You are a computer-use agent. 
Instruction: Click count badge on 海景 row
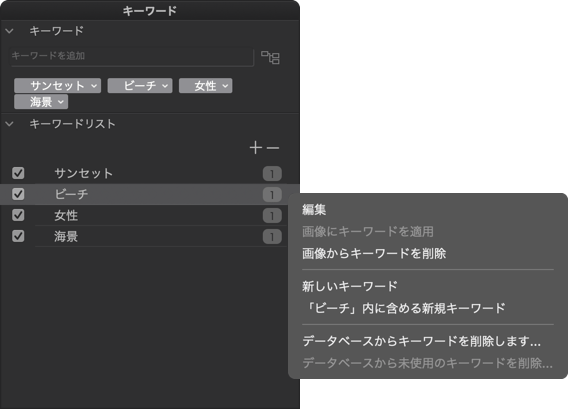tap(272, 237)
